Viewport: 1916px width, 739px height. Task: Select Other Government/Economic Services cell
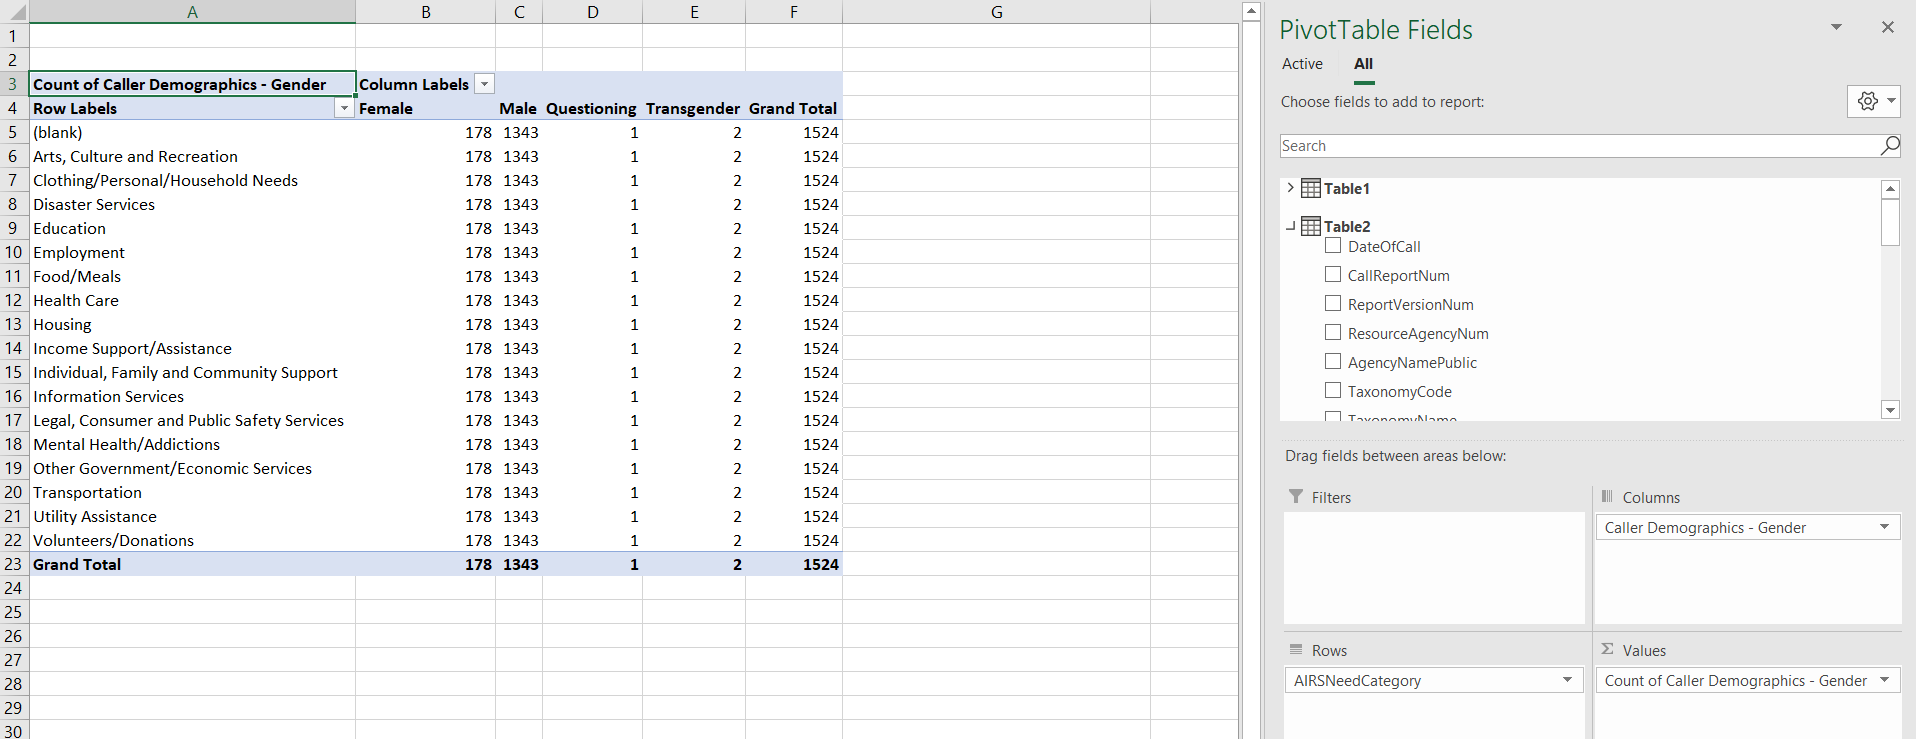click(192, 468)
